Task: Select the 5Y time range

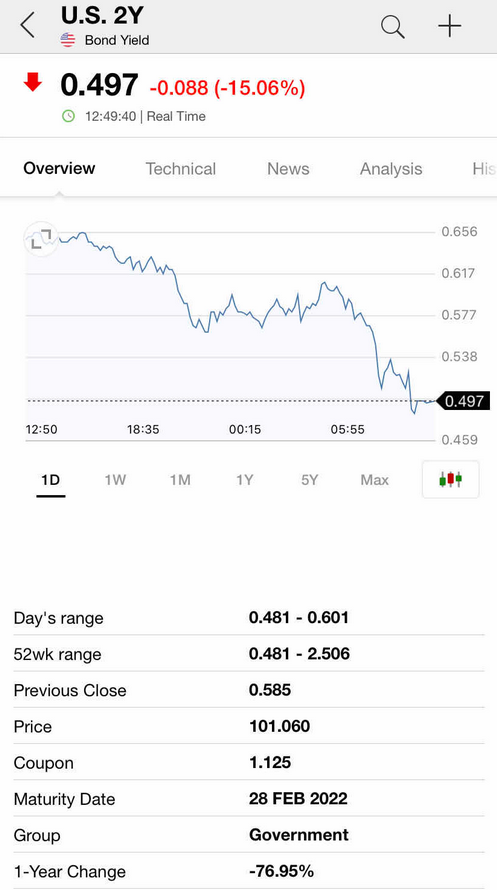Action: tap(310, 480)
